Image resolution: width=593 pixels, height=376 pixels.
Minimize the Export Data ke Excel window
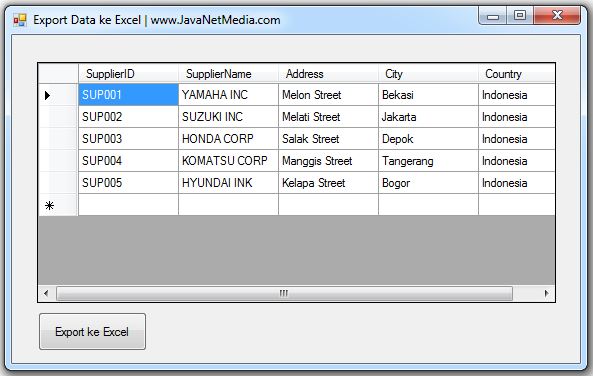tap(492, 16)
